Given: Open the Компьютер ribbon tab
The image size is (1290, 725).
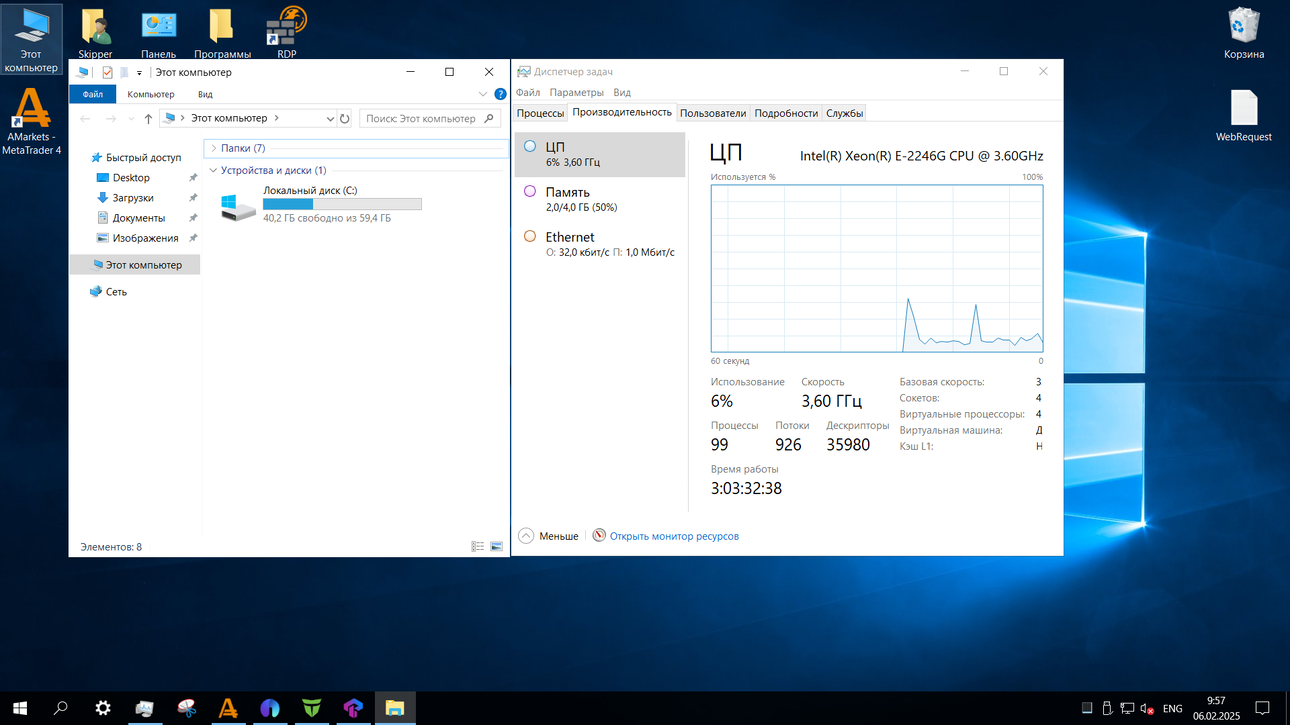Looking at the screenshot, I should click(151, 94).
